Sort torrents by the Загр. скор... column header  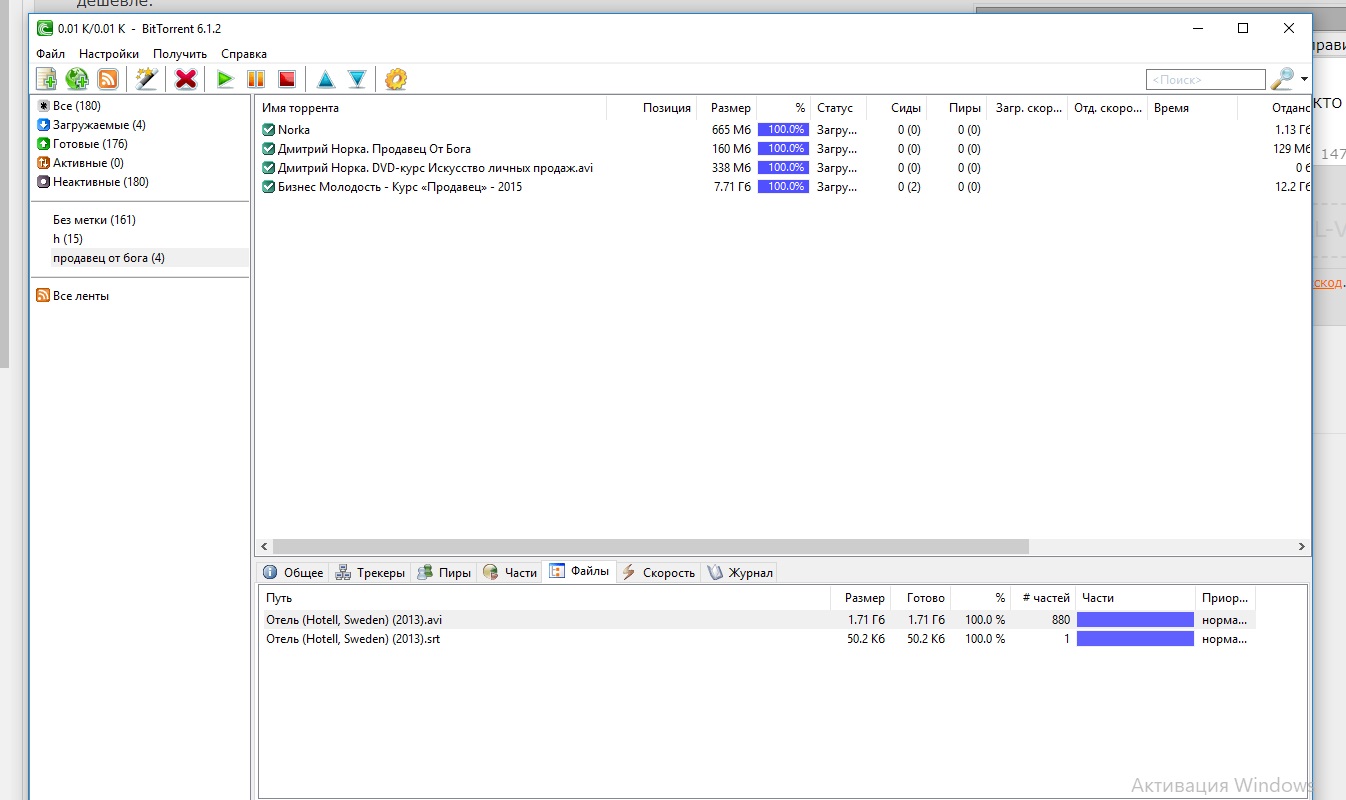[x=1027, y=108]
